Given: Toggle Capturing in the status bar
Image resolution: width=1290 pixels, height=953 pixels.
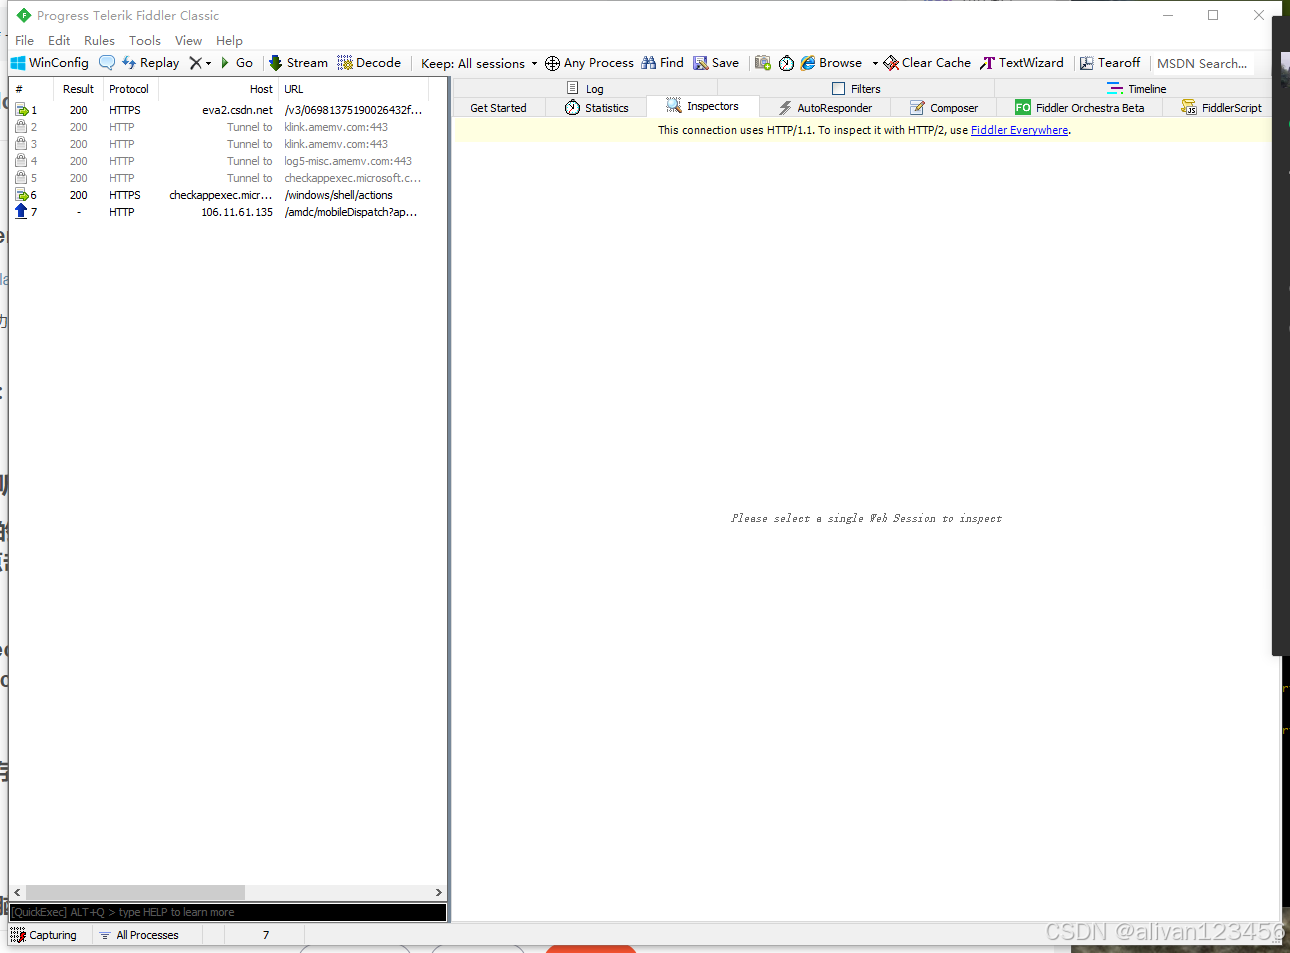Looking at the screenshot, I should click(x=44, y=935).
